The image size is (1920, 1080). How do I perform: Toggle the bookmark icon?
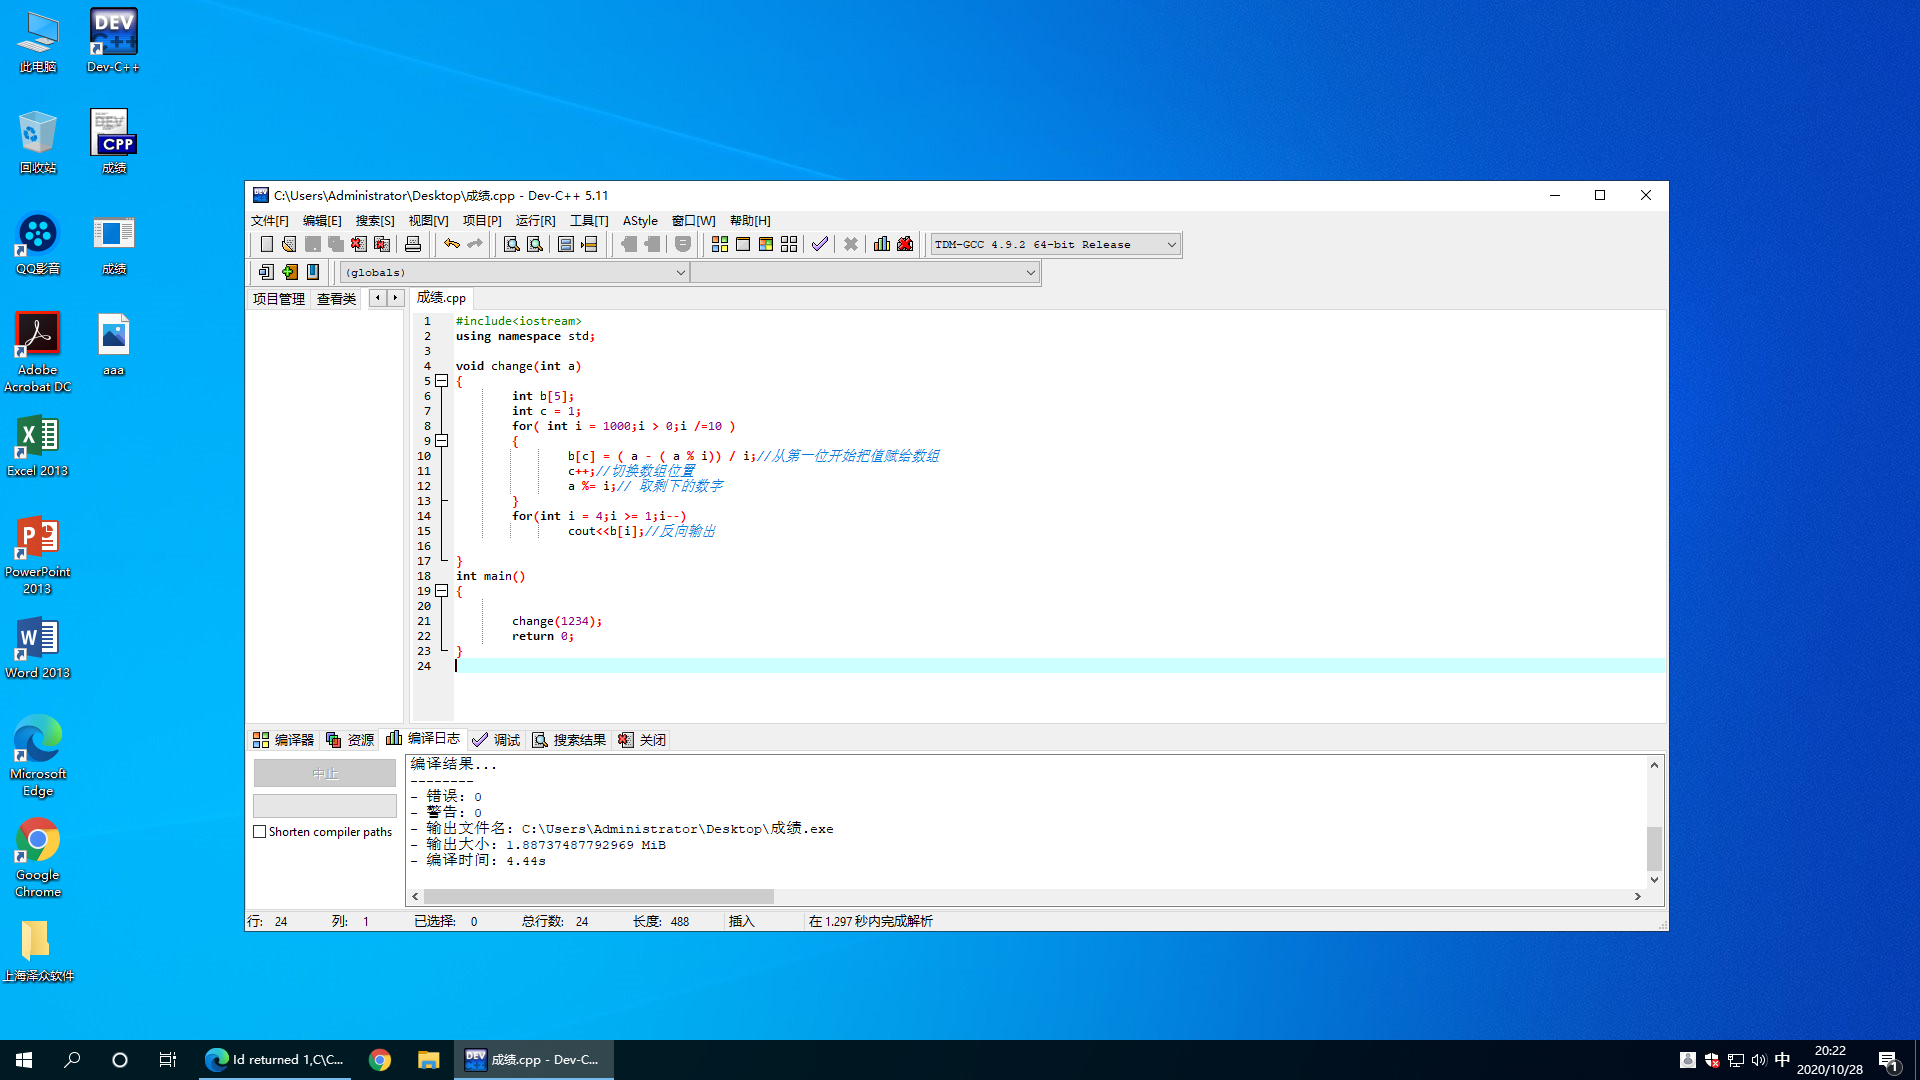coord(313,272)
